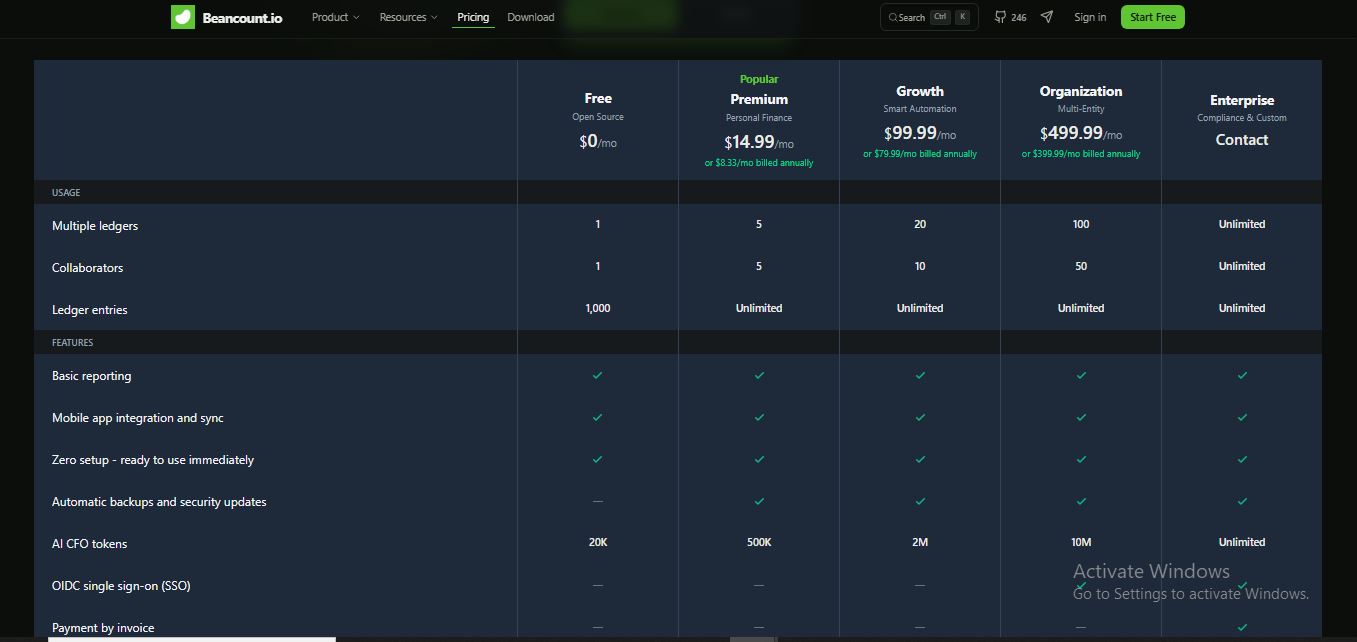
Task: Expand the Product dropdown menu
Action: 335,17
